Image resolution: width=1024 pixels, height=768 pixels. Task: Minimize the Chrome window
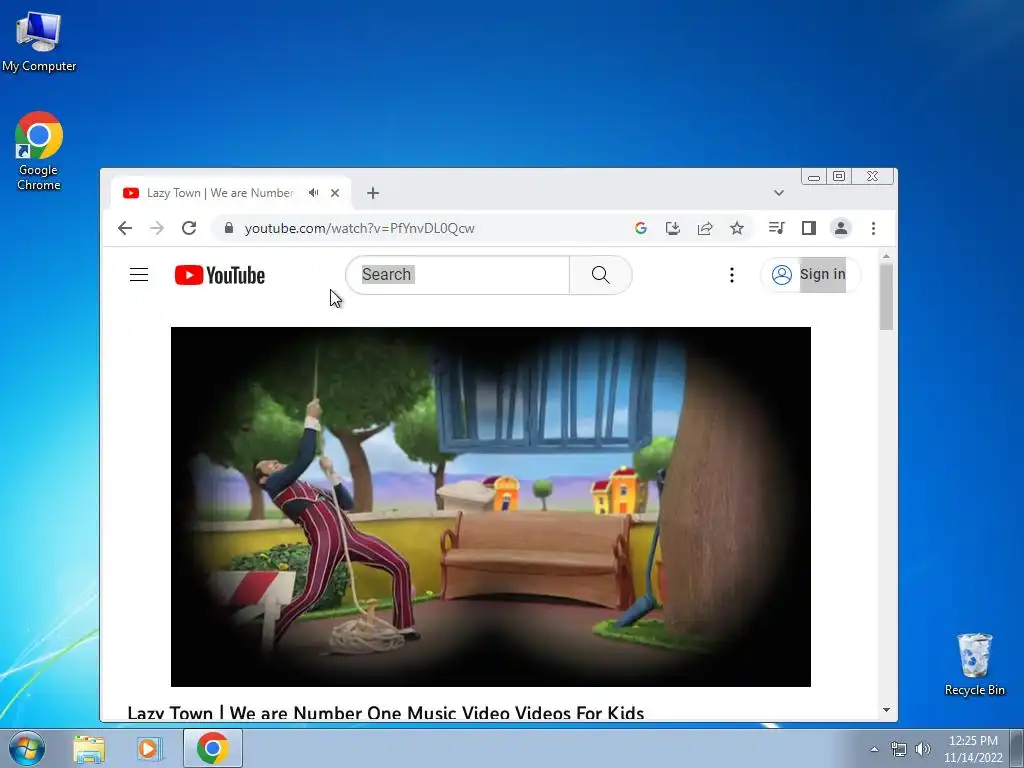point(814,176)
